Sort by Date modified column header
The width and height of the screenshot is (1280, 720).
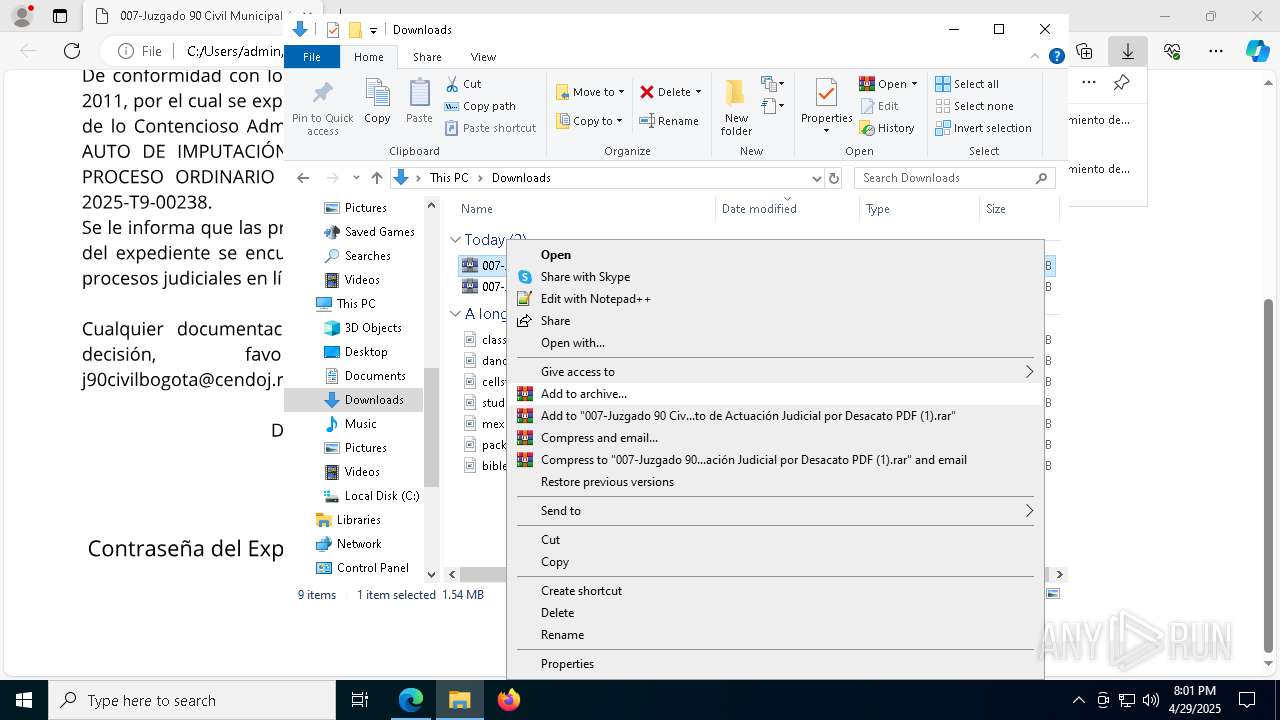point(787,209)
